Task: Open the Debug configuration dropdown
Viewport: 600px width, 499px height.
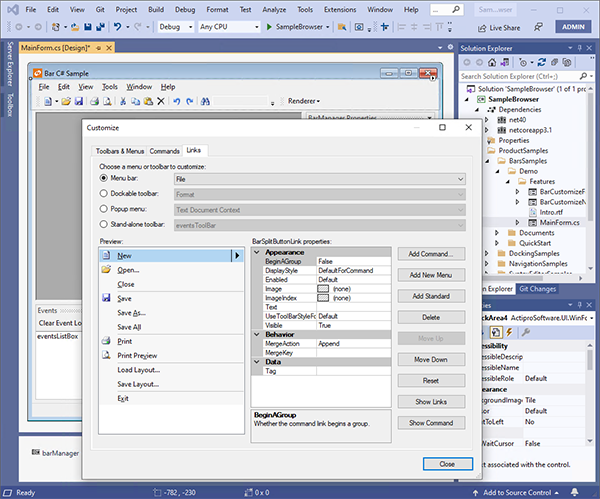Action: 176,27
